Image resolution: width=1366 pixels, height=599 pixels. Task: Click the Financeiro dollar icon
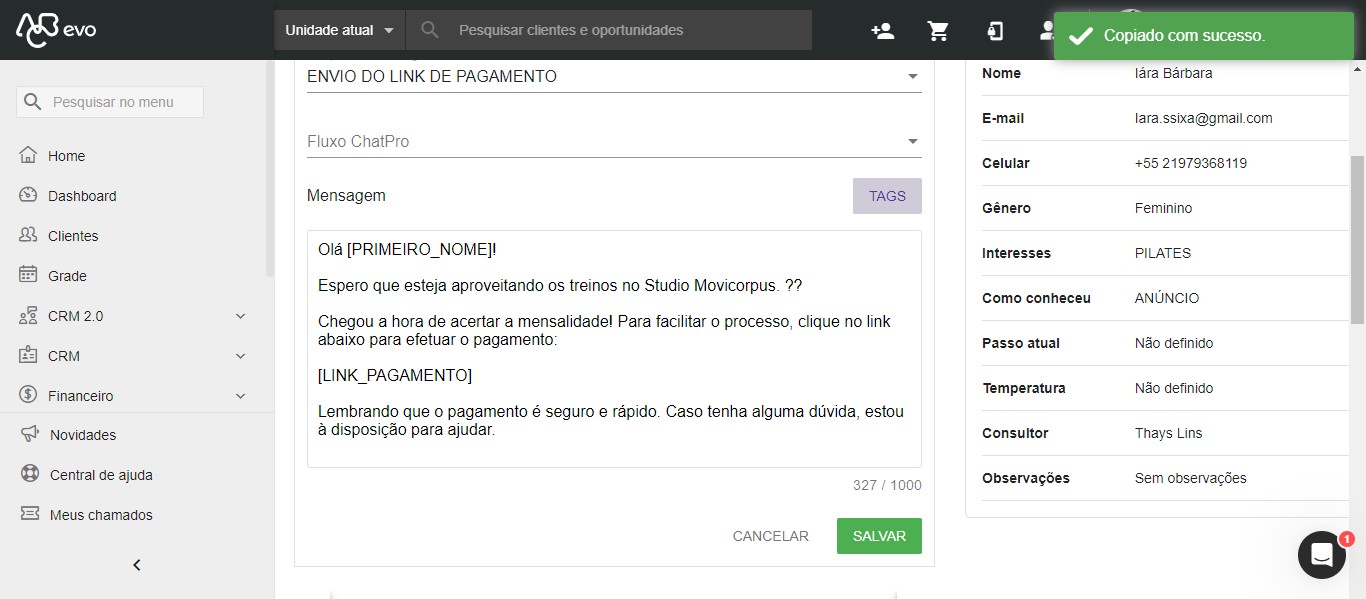pos(28,395)
